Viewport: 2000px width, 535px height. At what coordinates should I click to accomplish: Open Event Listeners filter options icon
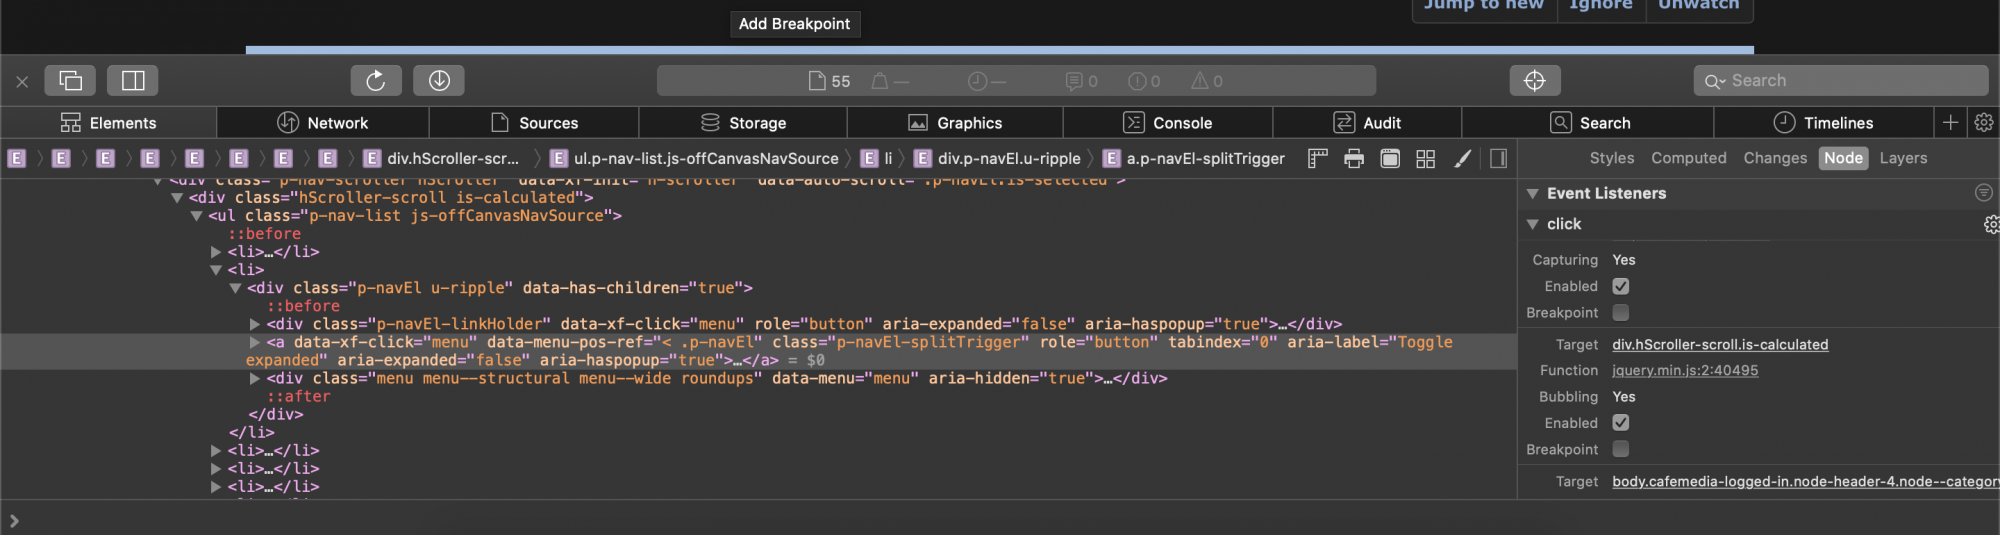pyautogui.click(x=1984, y=192)
